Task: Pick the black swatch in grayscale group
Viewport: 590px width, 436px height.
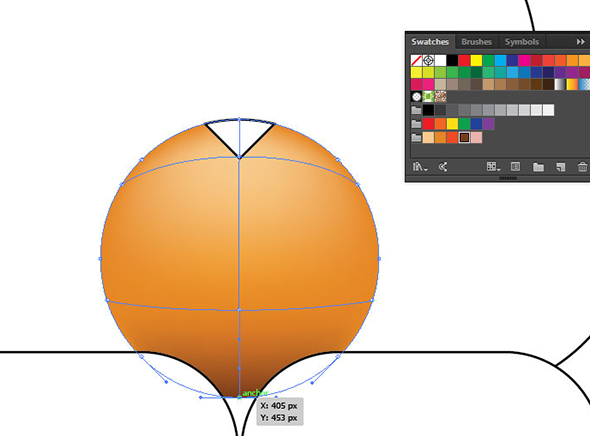Action: tap(428, 110)
